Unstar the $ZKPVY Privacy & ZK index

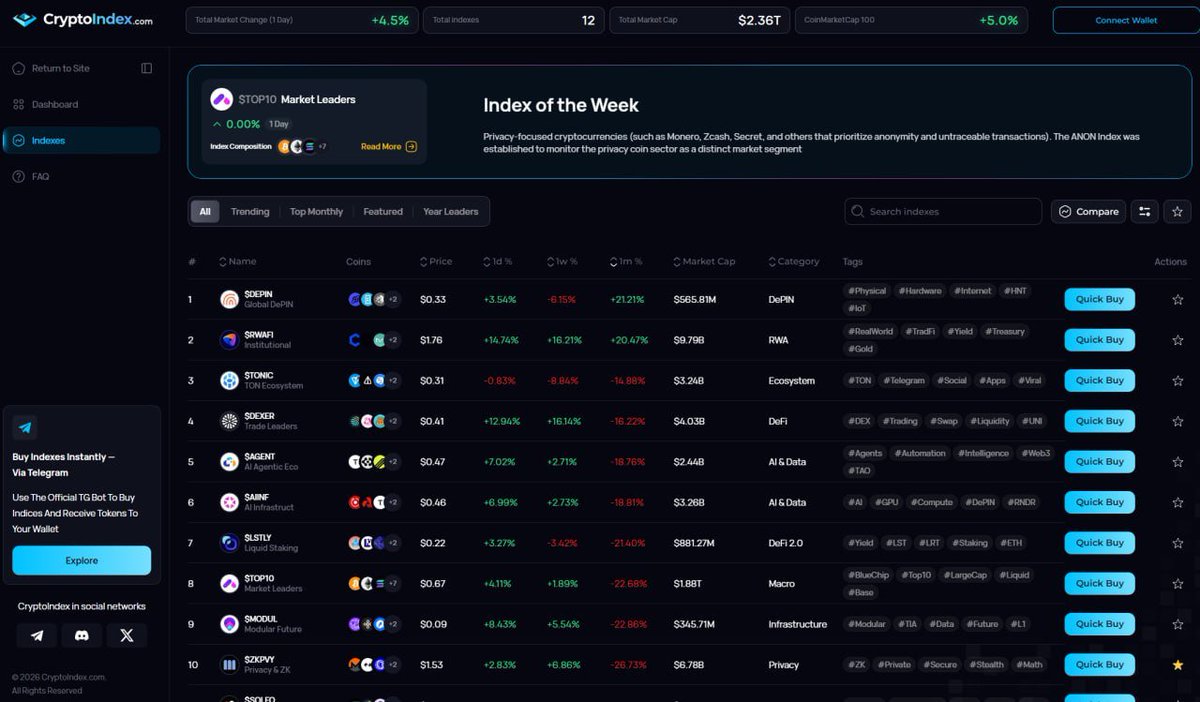tap(1177, 664)
